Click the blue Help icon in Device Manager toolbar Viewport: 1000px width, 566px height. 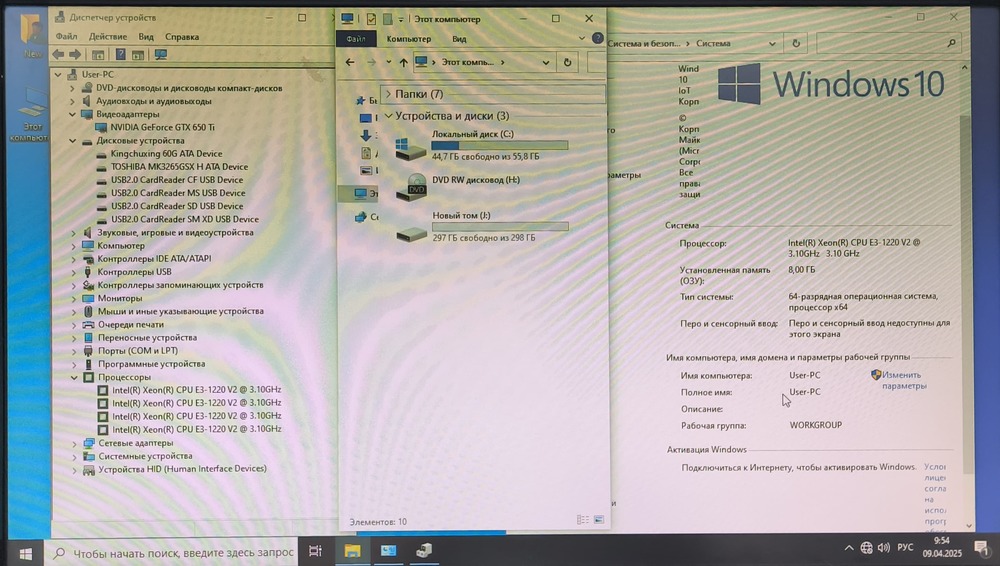click(121, 54)
